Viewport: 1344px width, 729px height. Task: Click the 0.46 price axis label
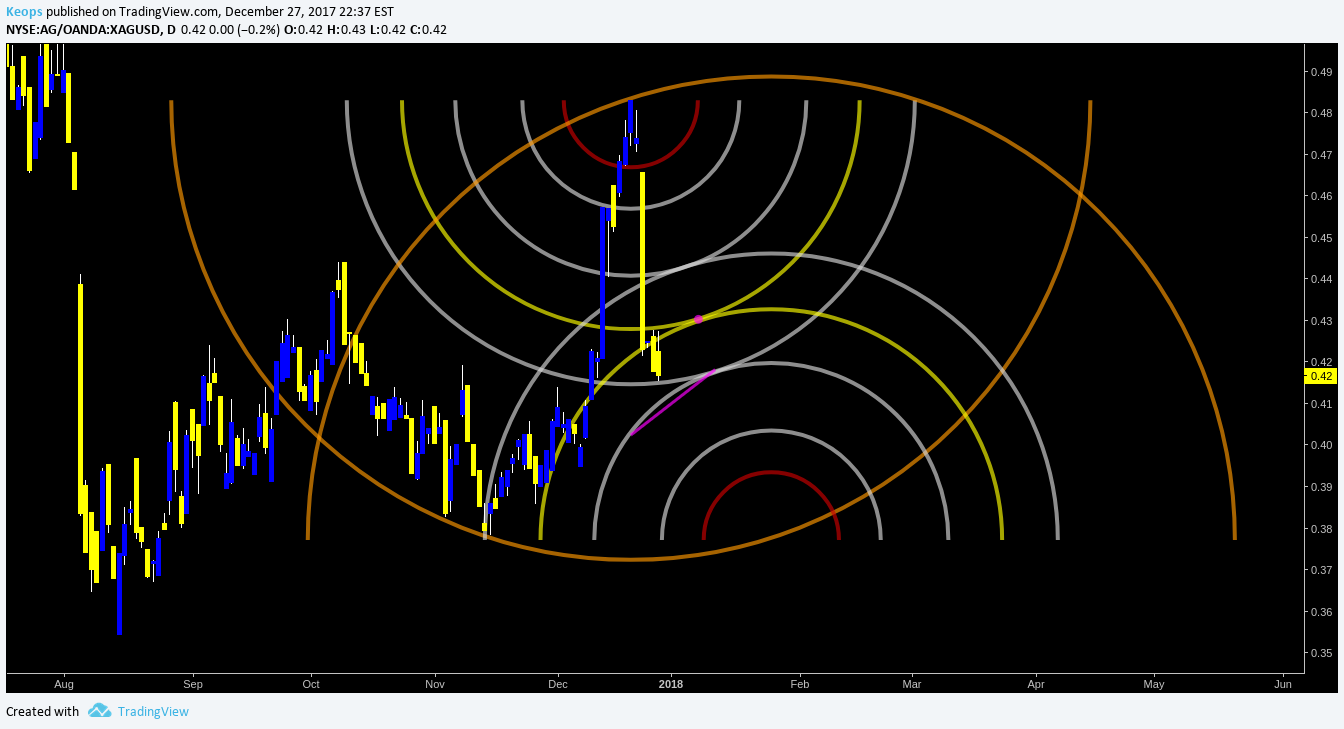[1321, 197]
